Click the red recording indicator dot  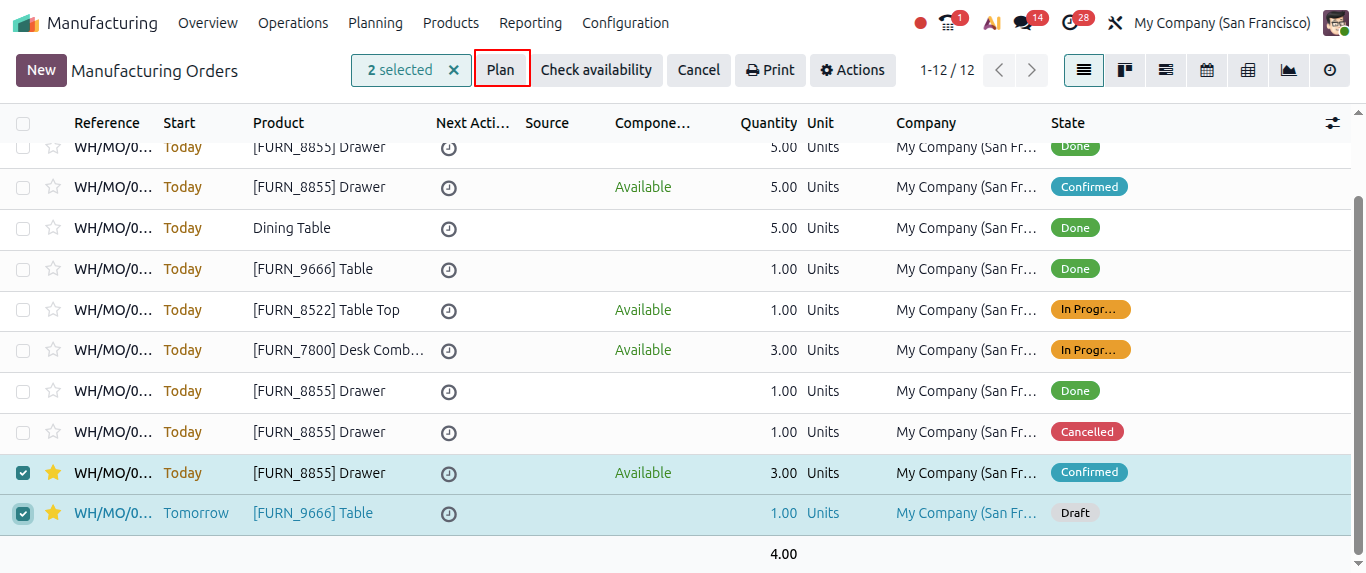tap(921, 23)
